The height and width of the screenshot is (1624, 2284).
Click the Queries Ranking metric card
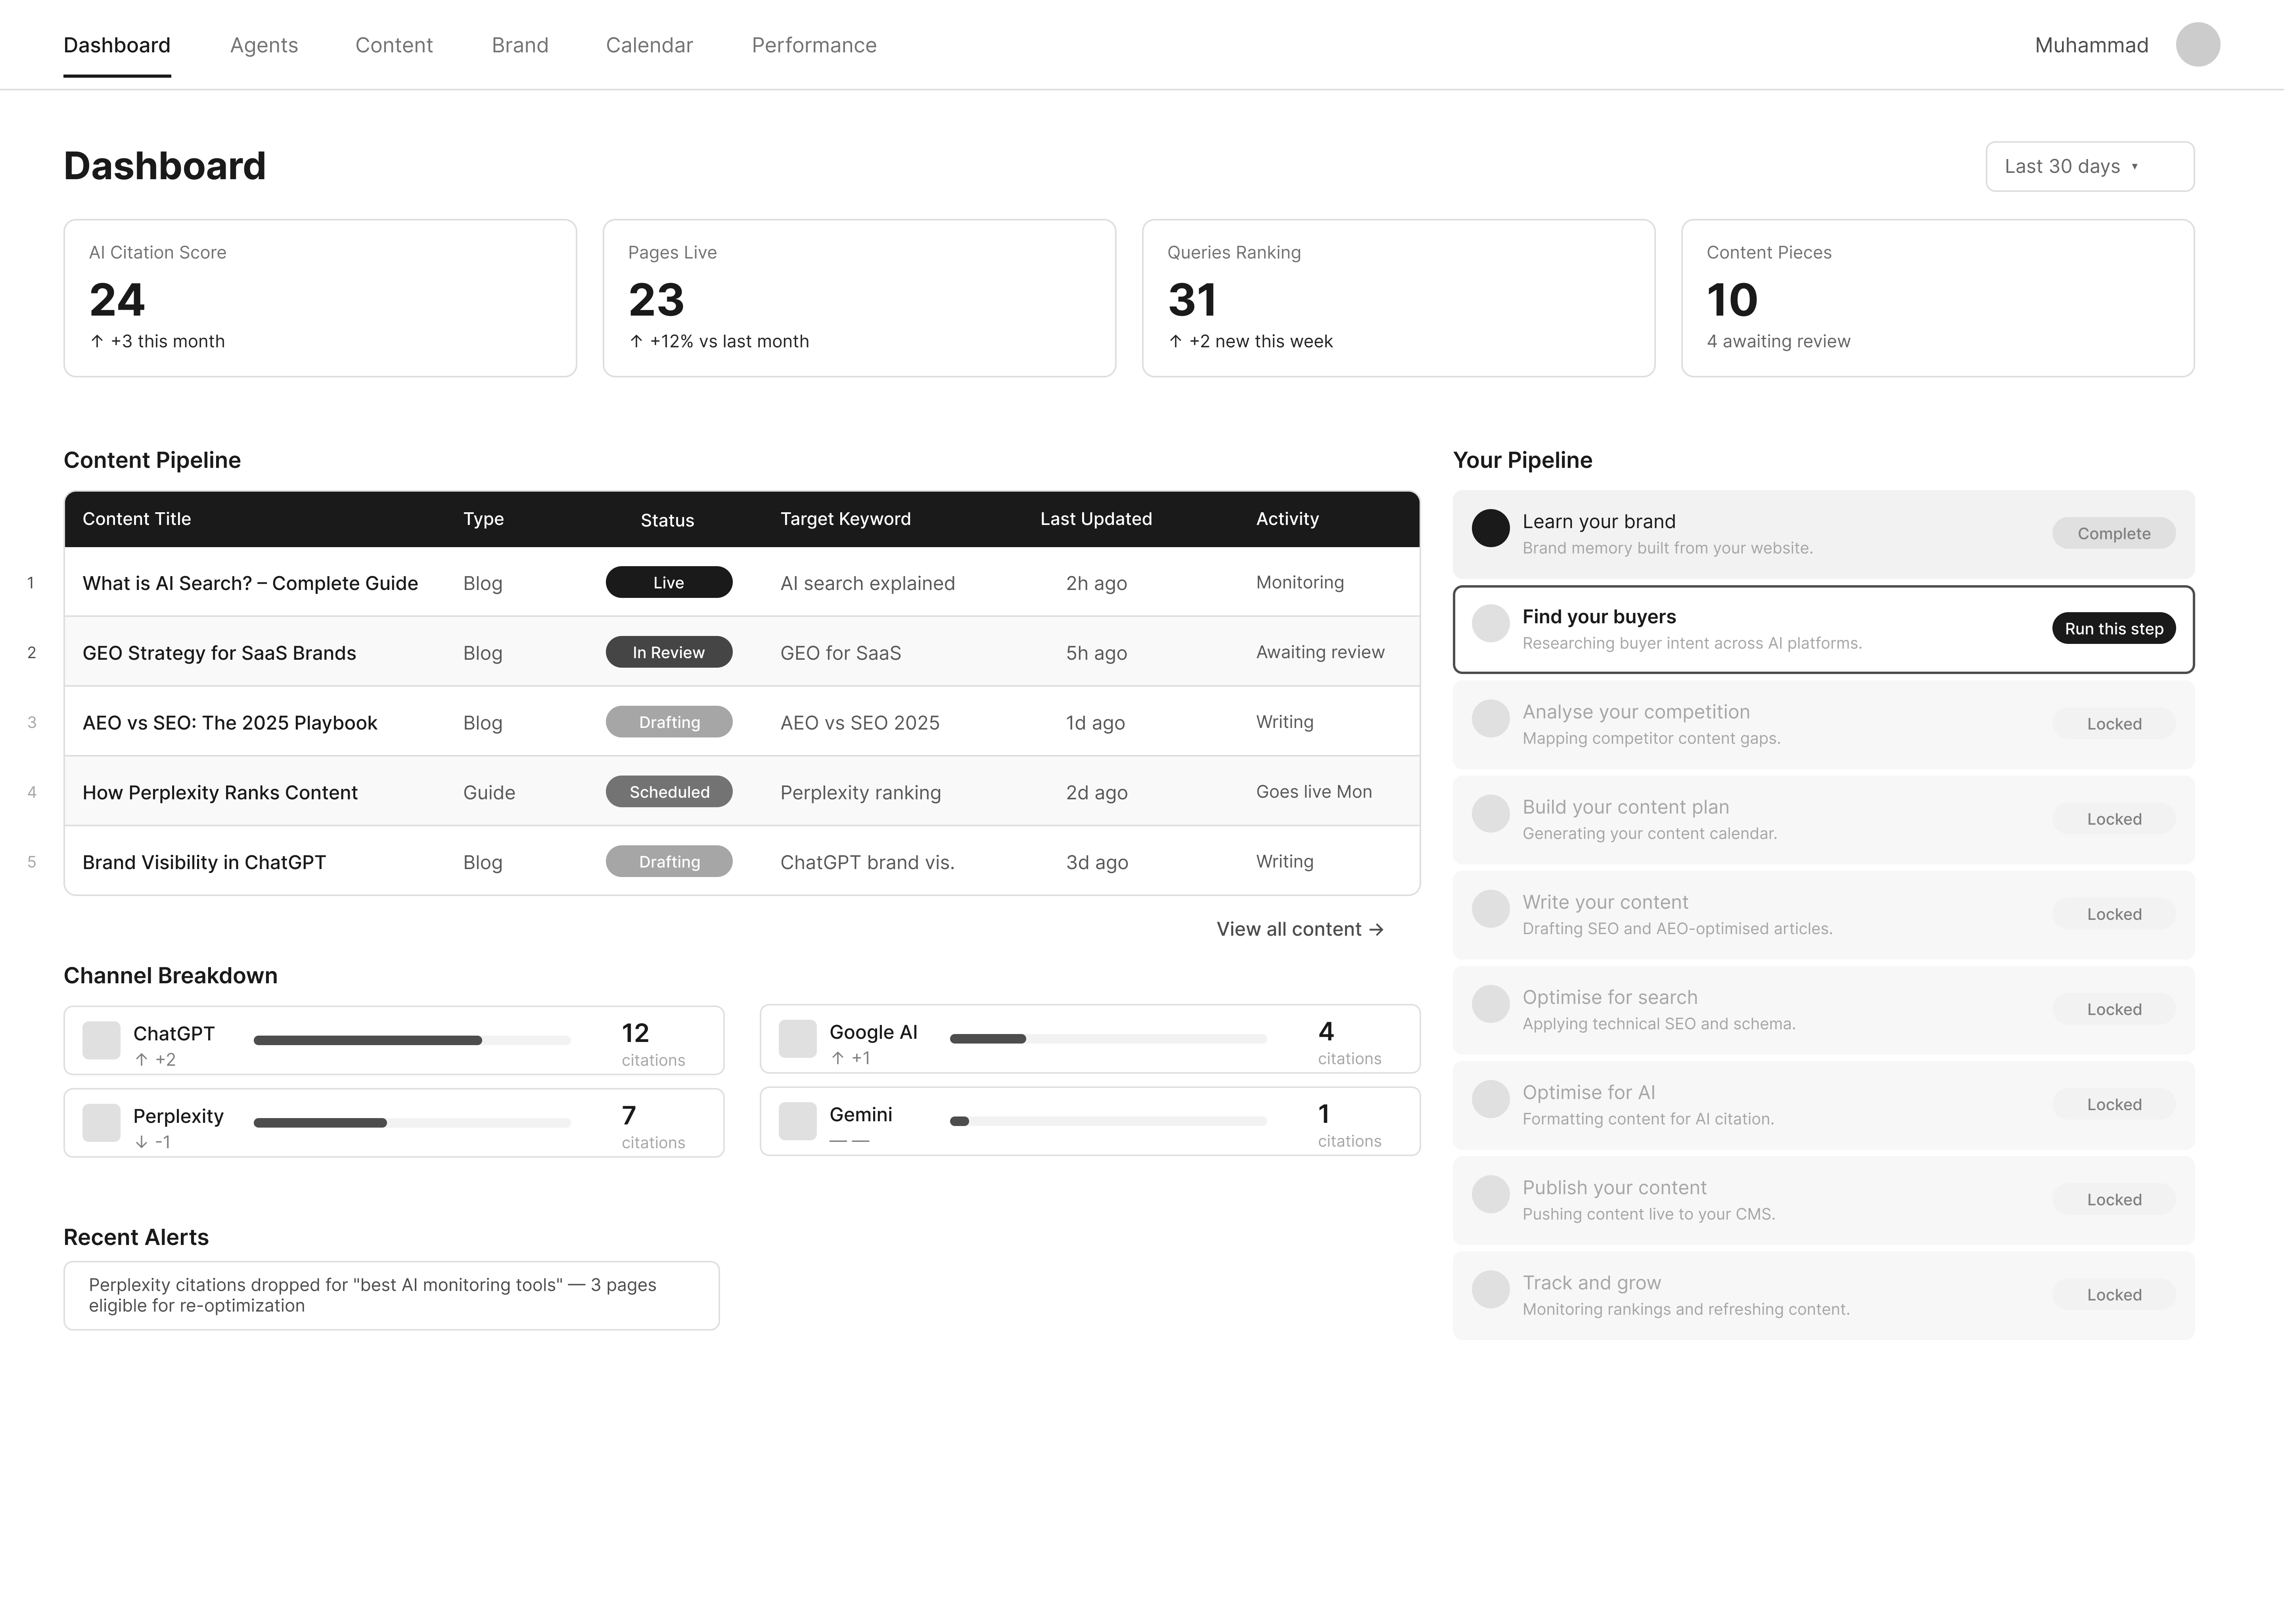(x=1398, y=298)
